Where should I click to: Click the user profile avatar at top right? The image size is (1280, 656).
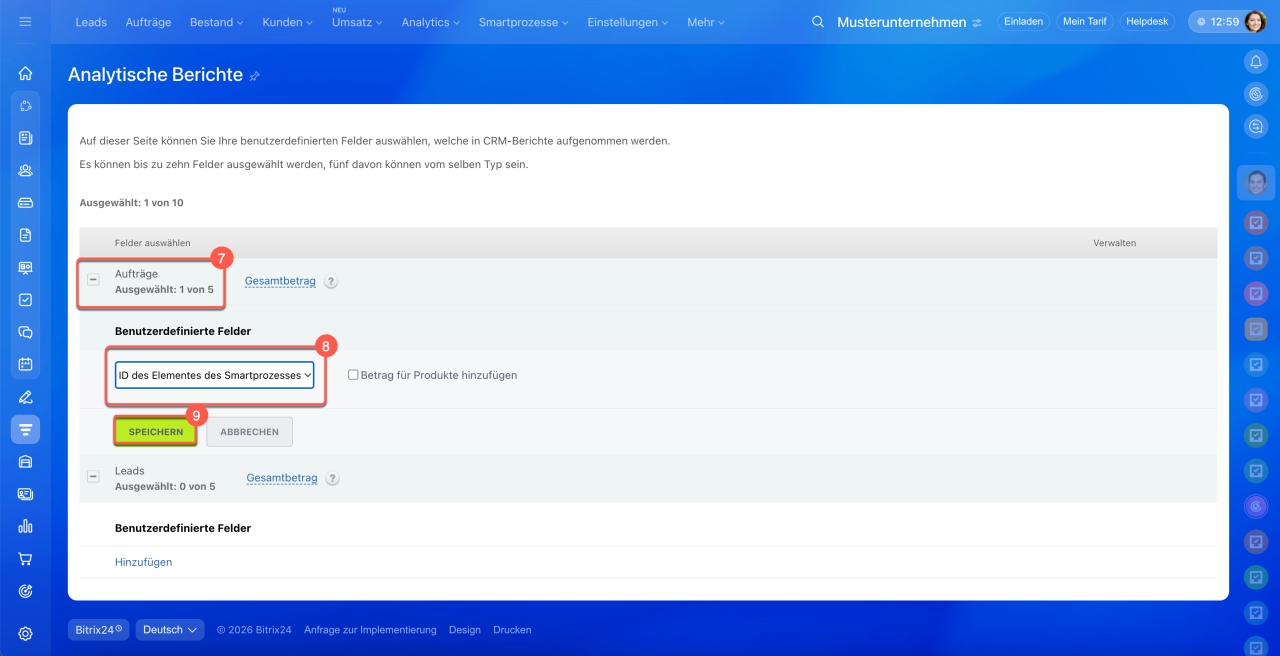pyautogui.click(x=1254, y=22)
